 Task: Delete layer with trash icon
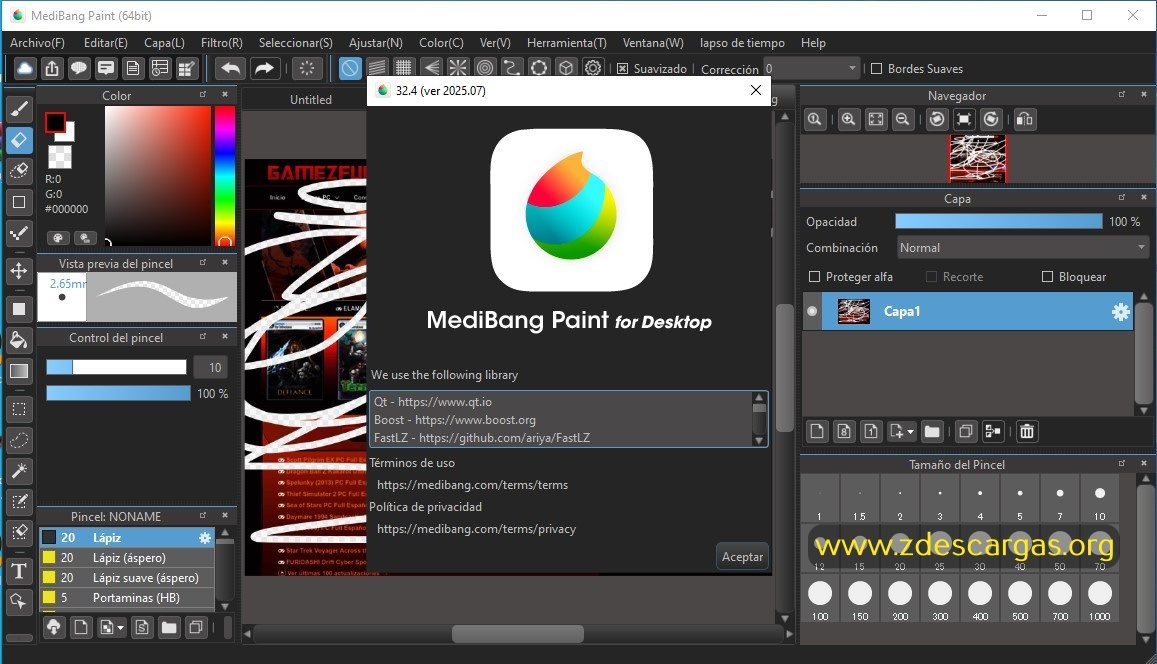[1026, 431]
